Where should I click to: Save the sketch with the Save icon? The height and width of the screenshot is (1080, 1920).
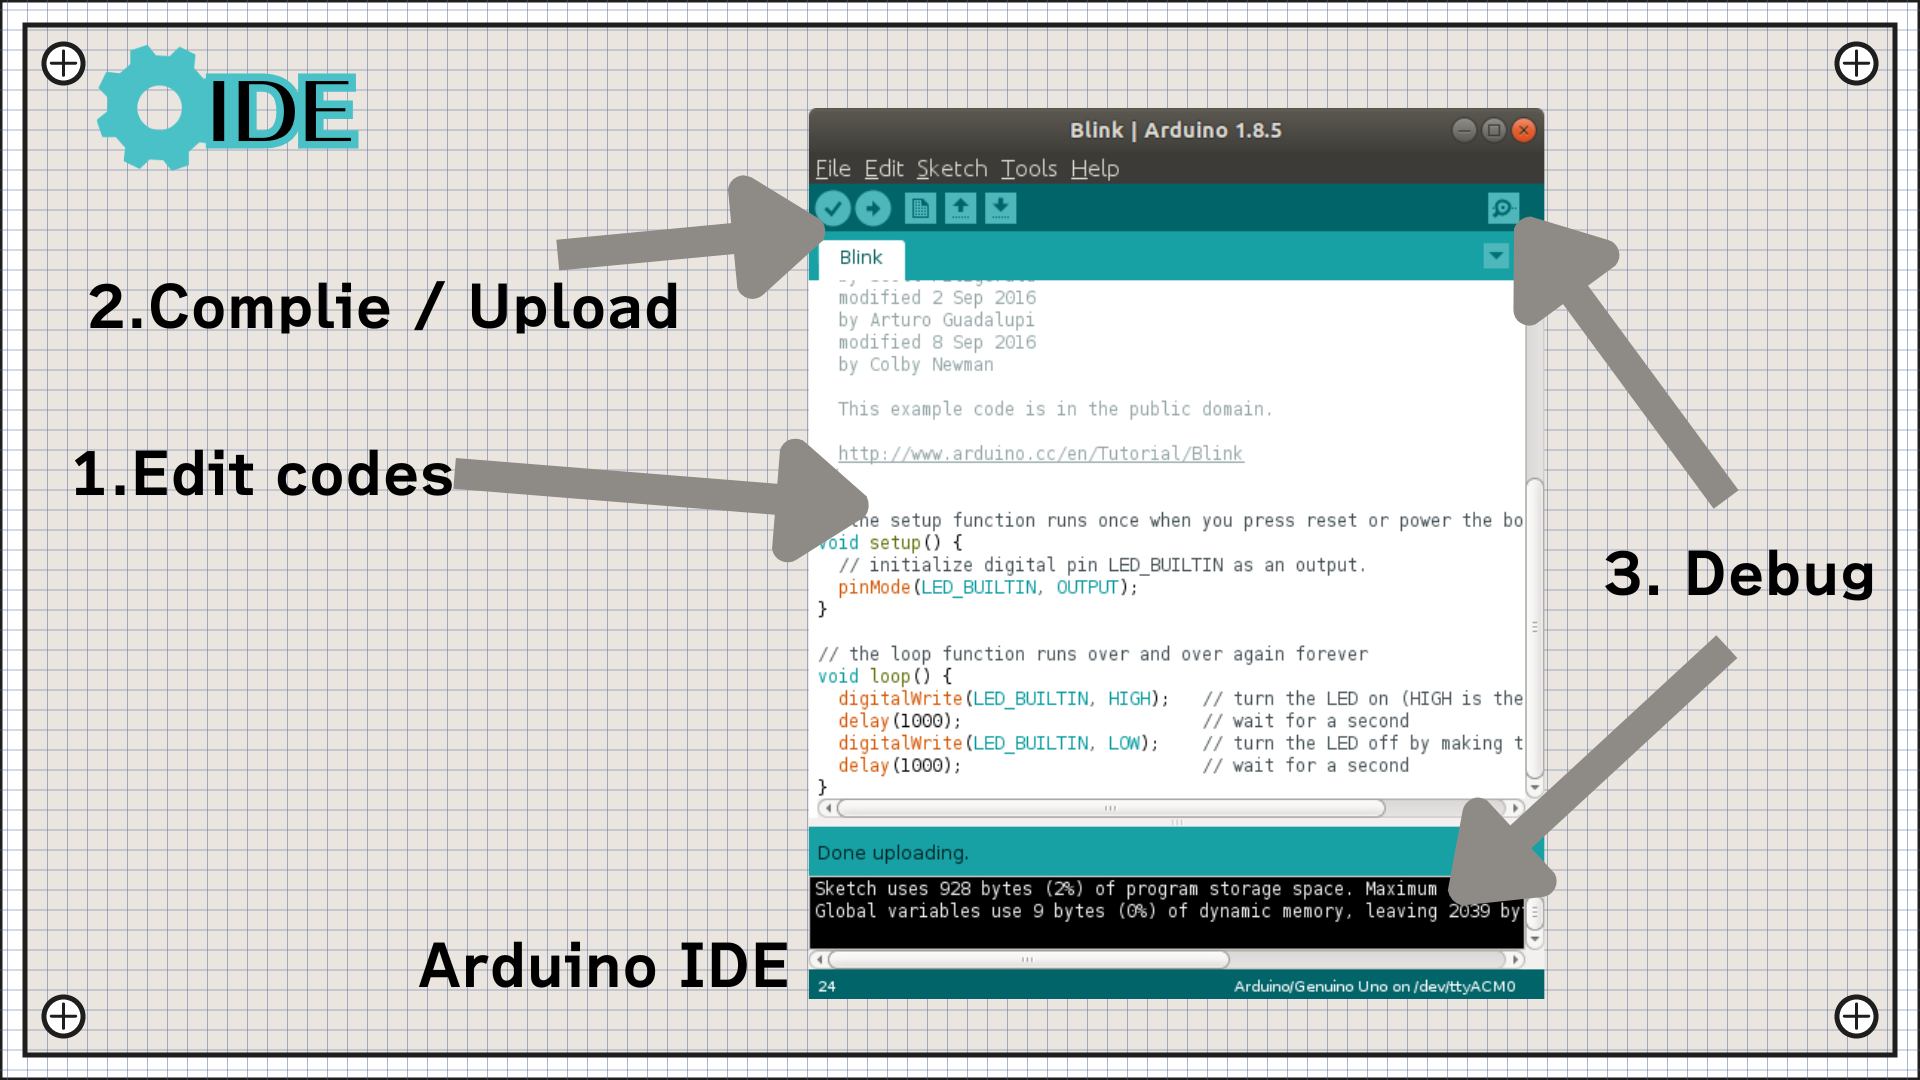1000,208
